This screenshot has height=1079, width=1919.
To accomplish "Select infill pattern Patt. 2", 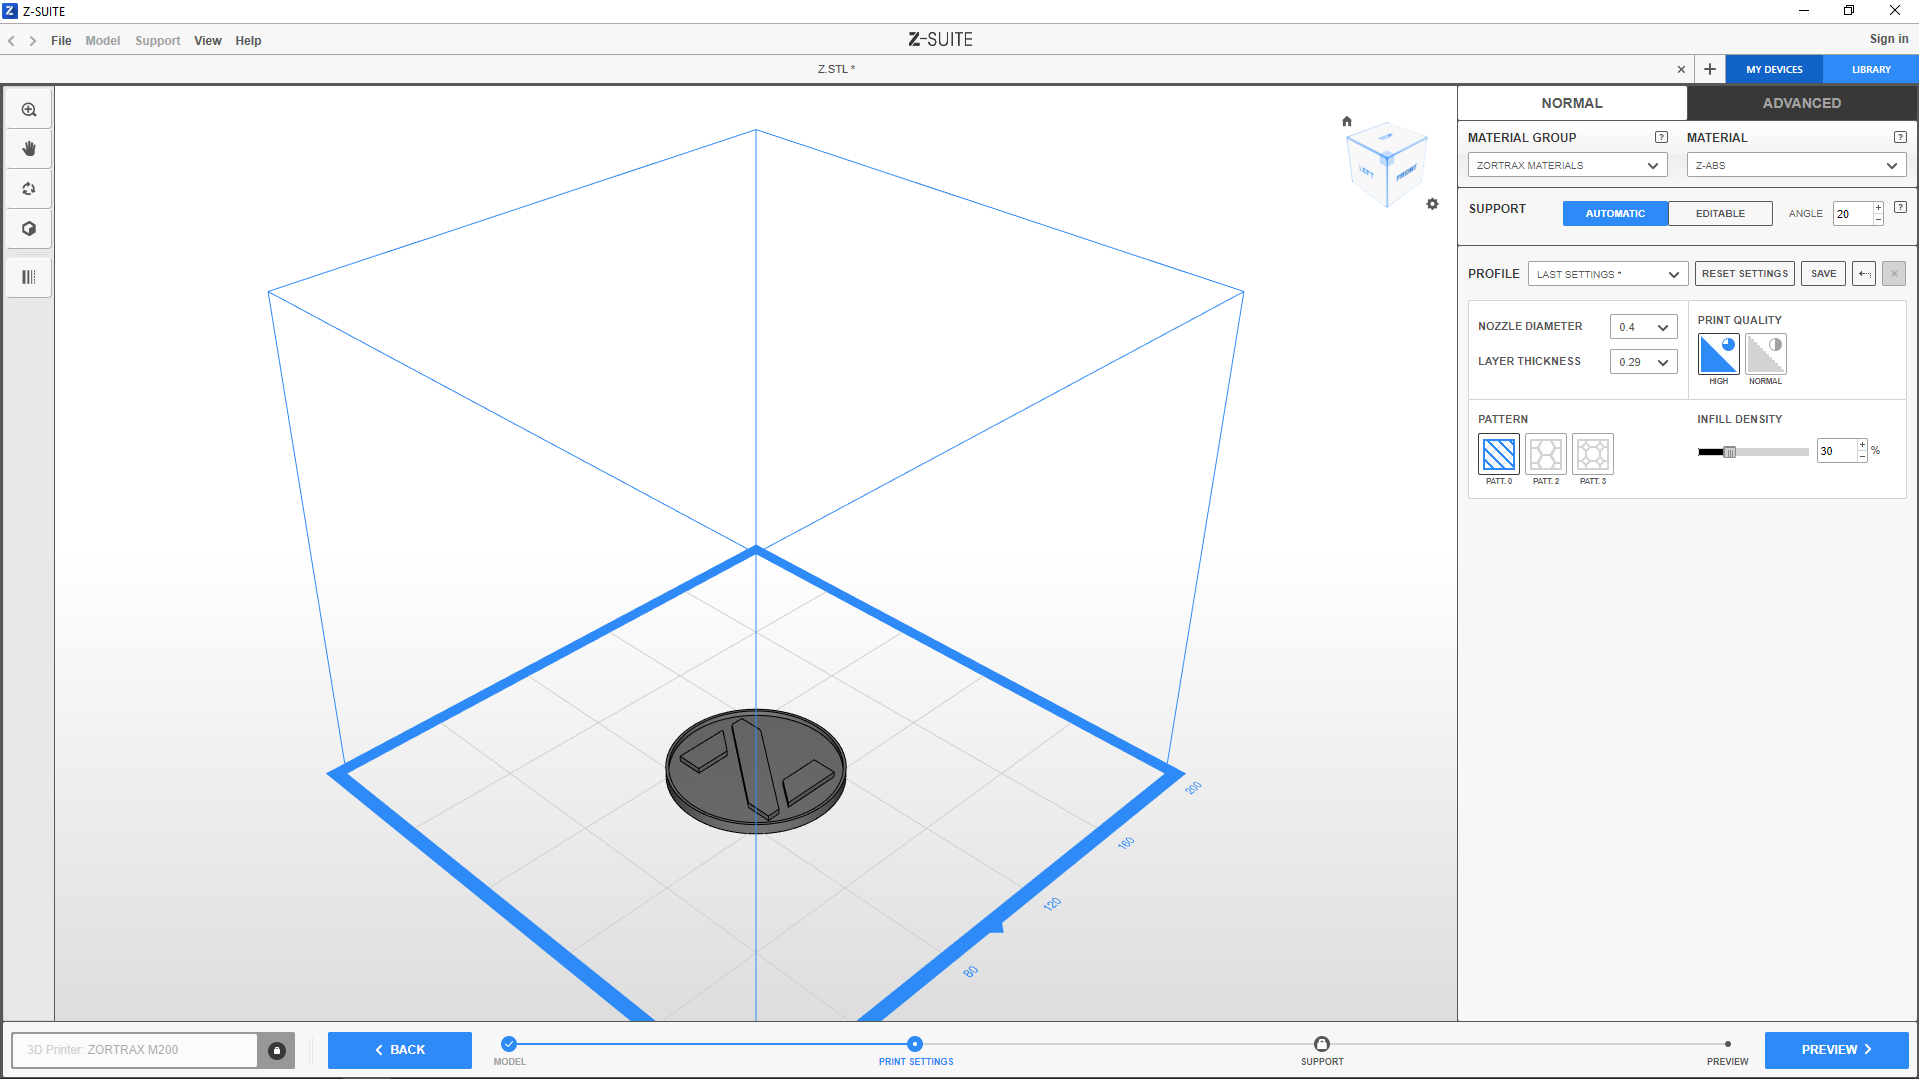I will coord(1545,455).
